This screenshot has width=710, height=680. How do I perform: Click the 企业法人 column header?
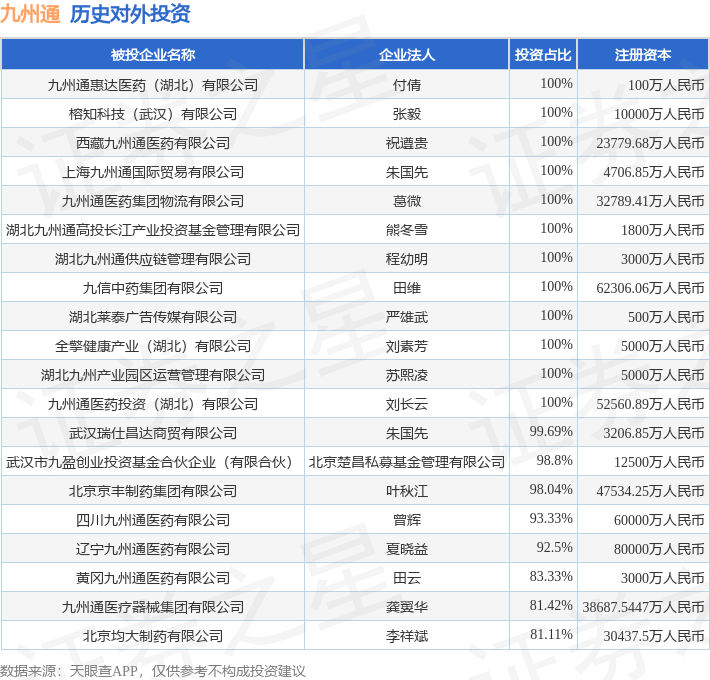407,55
